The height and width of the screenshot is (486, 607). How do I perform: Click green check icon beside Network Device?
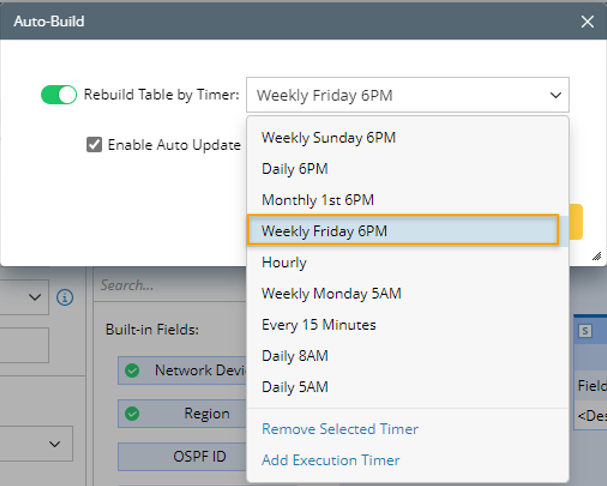(x=132, y=370)
